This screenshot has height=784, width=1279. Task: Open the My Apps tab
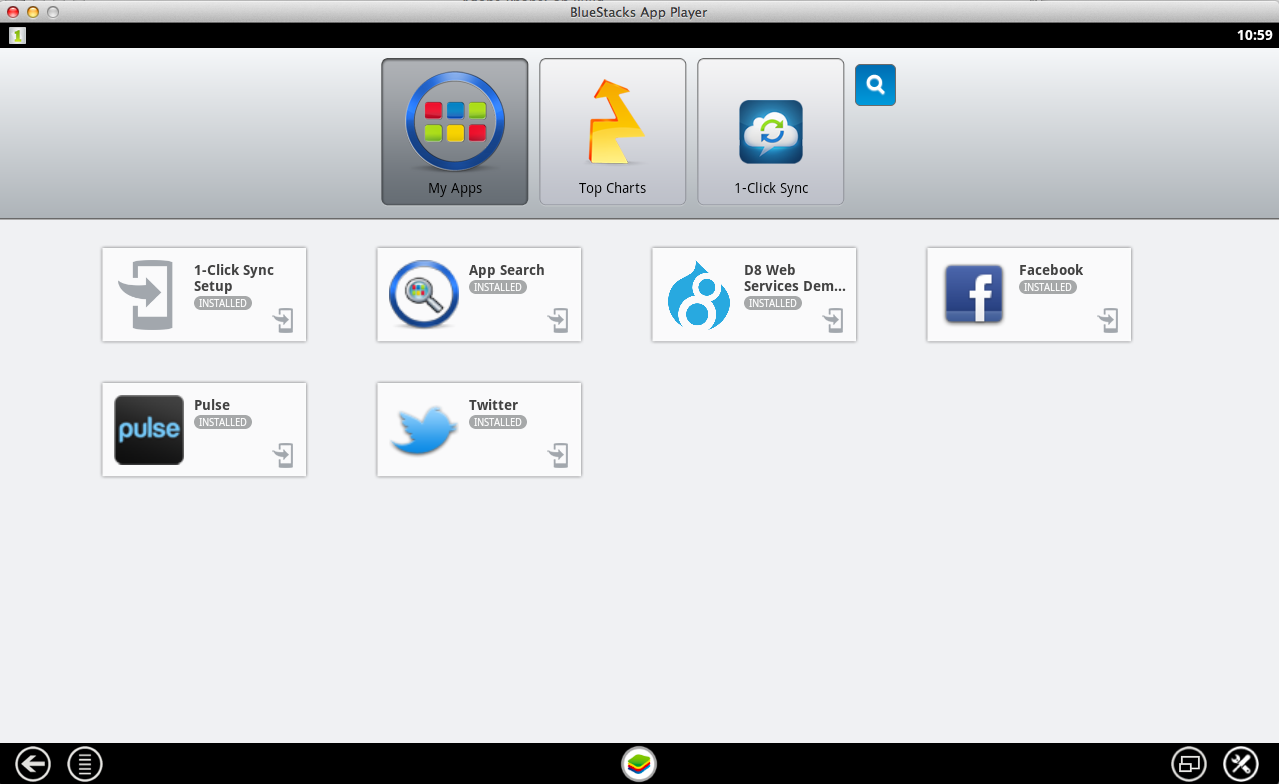(x=454, y=131)
